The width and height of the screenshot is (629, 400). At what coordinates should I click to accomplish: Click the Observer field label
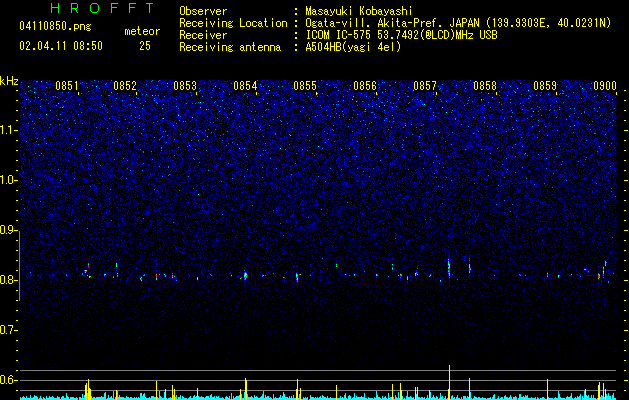[x=203, y=11]
